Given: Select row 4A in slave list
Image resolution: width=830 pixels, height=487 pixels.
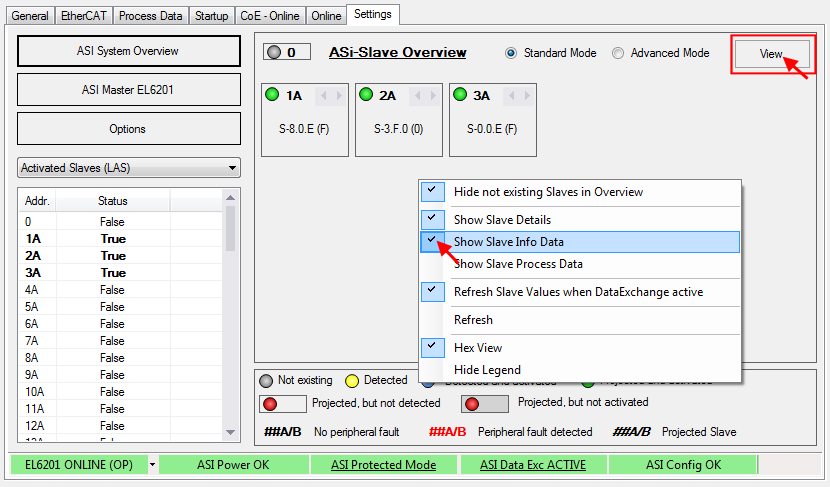Looking at the screenshot, I should pos(121,290).
